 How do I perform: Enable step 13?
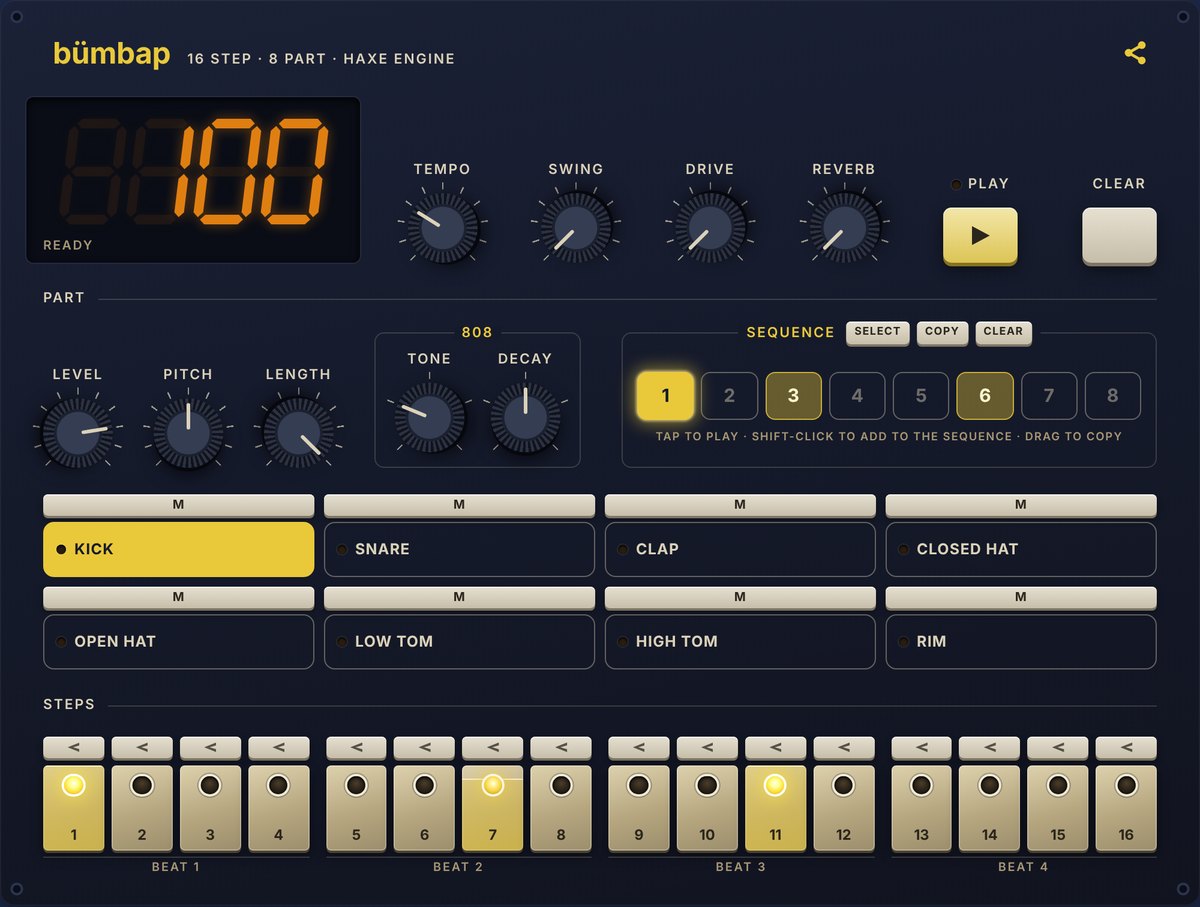point(921,808)
